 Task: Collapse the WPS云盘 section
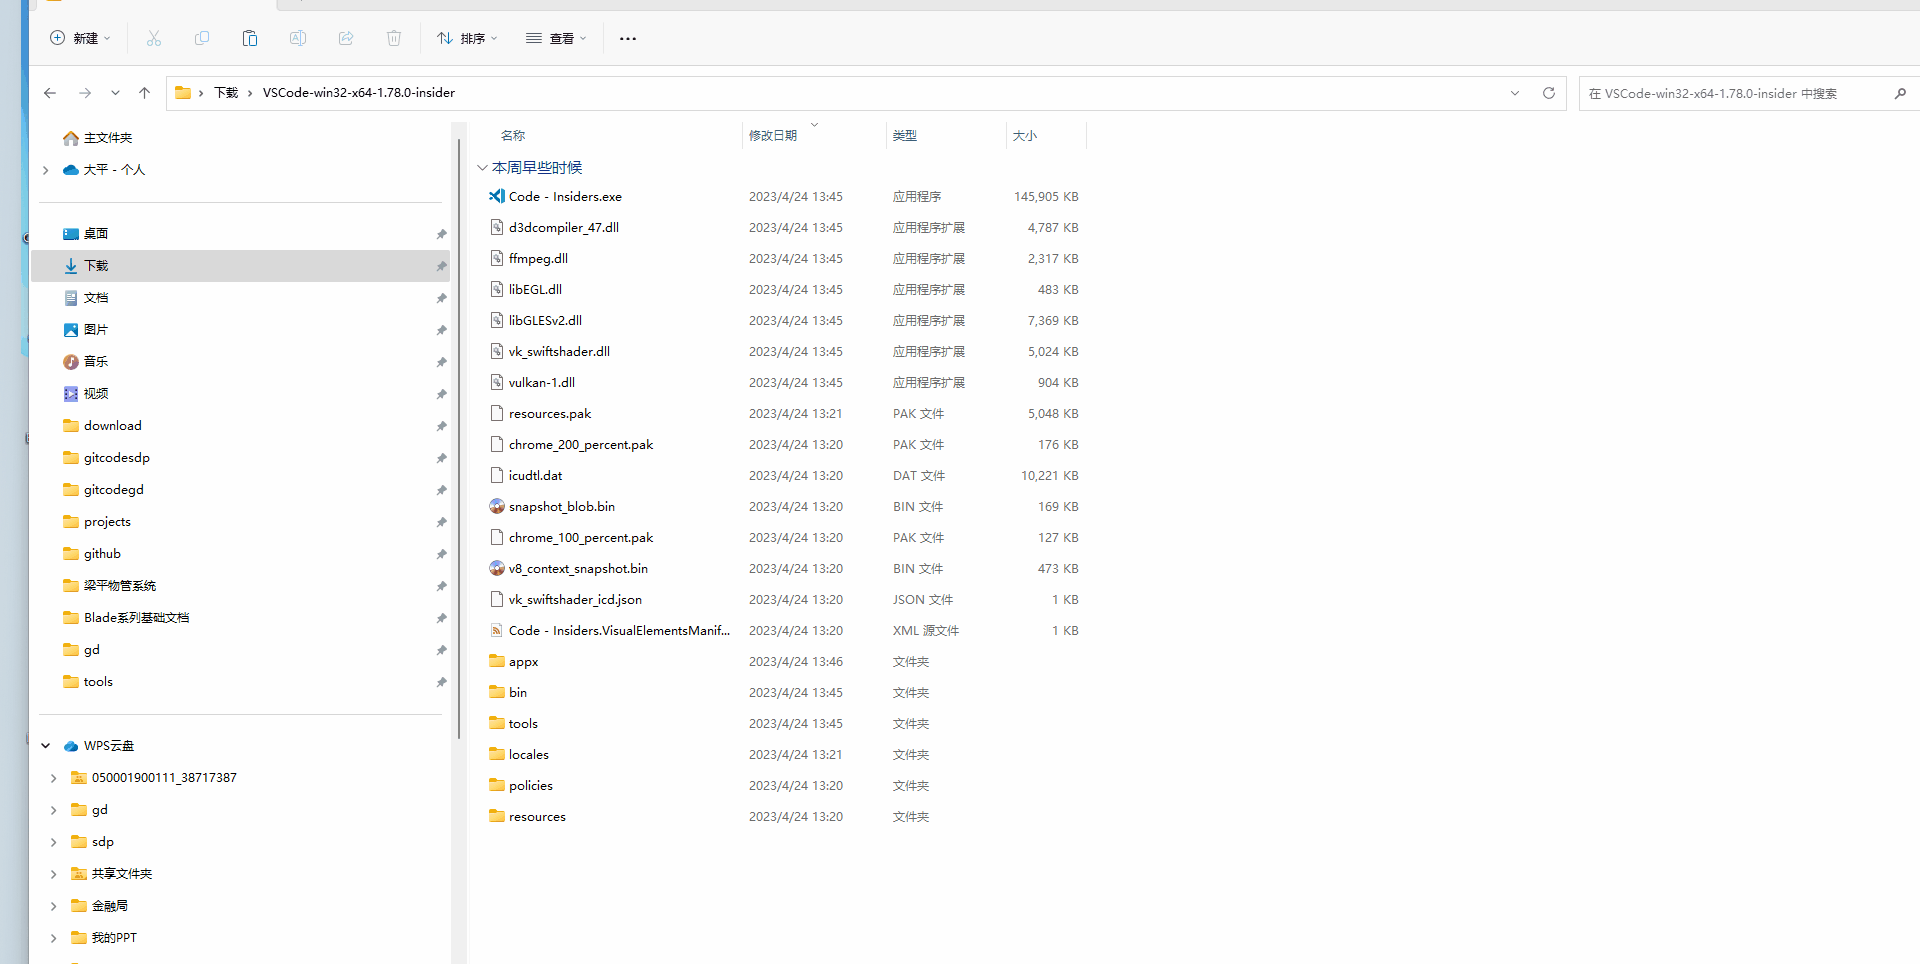tap(45, 745)
